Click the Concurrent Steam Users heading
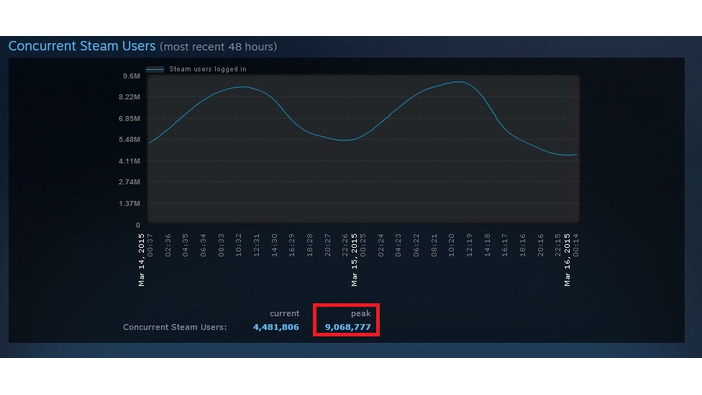 pos(82,46)
